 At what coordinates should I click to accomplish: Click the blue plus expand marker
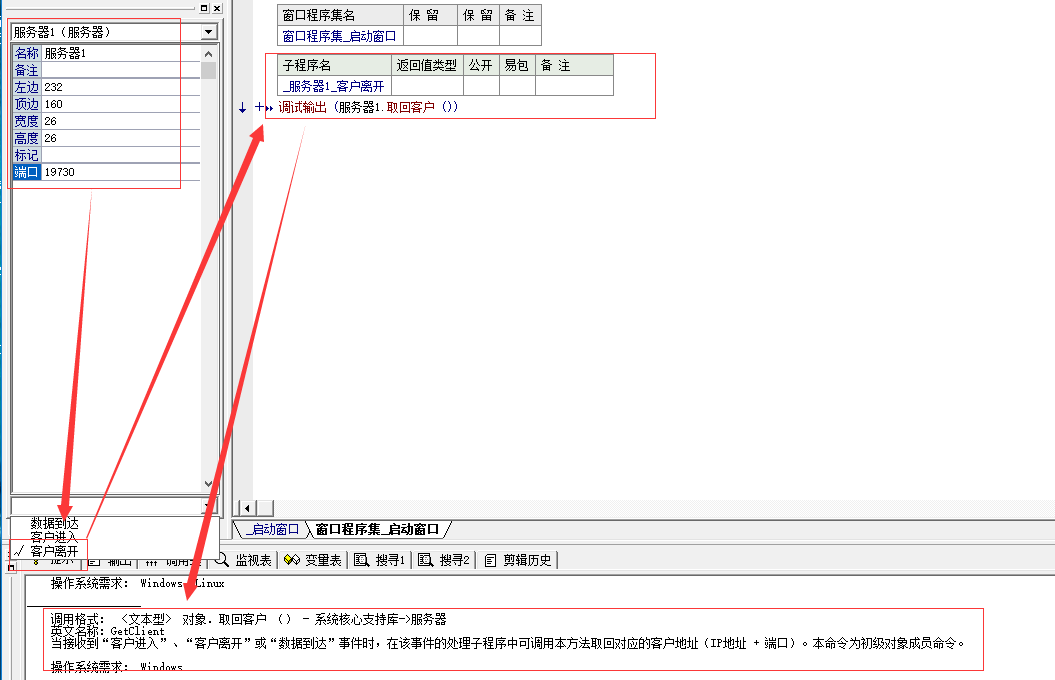point(259,107)
